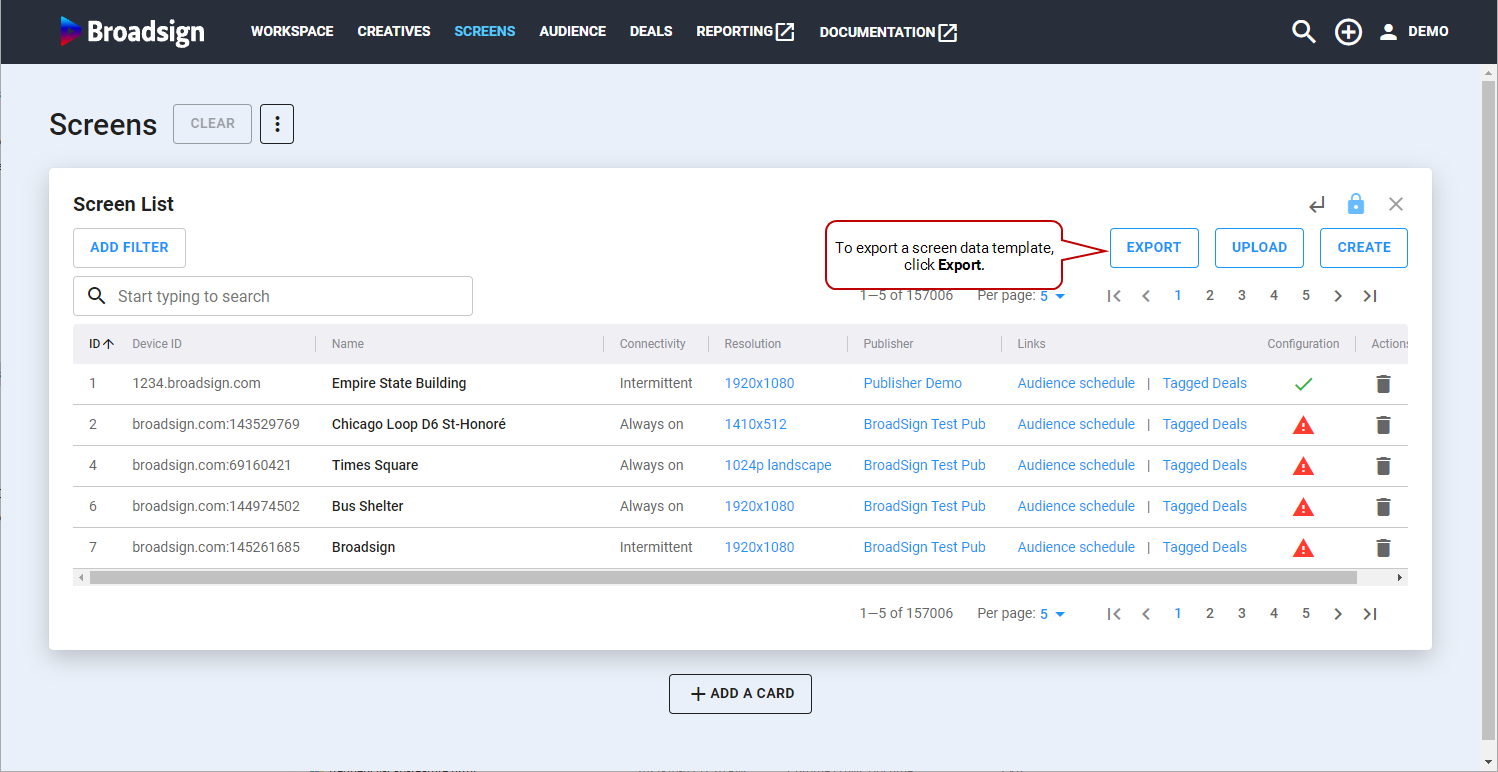Click the UPLOAD button
This screenshot has height=772, width=1498.
click(x=1259, y=248)
